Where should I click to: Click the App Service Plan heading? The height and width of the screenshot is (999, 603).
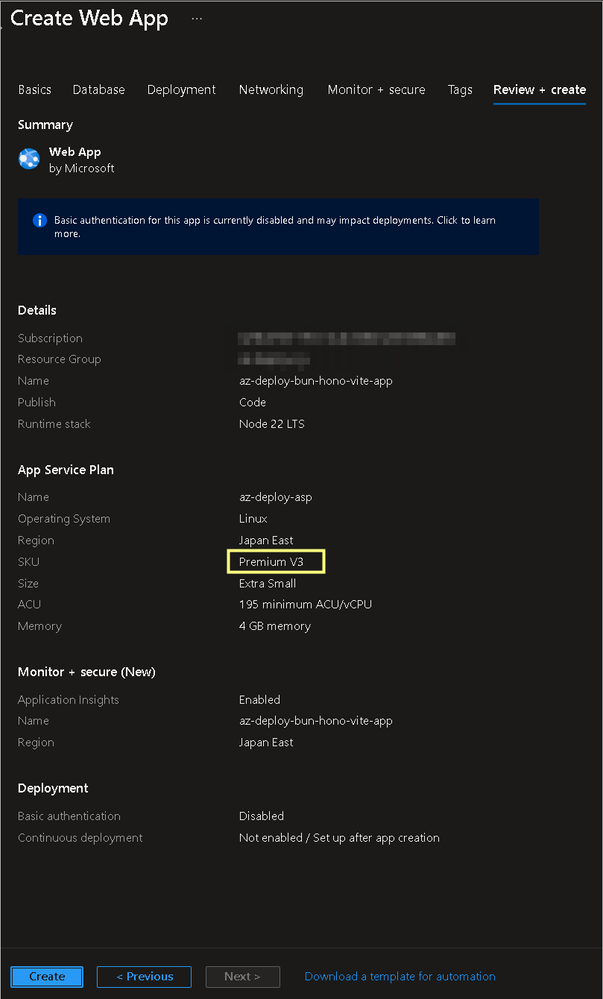66,470
